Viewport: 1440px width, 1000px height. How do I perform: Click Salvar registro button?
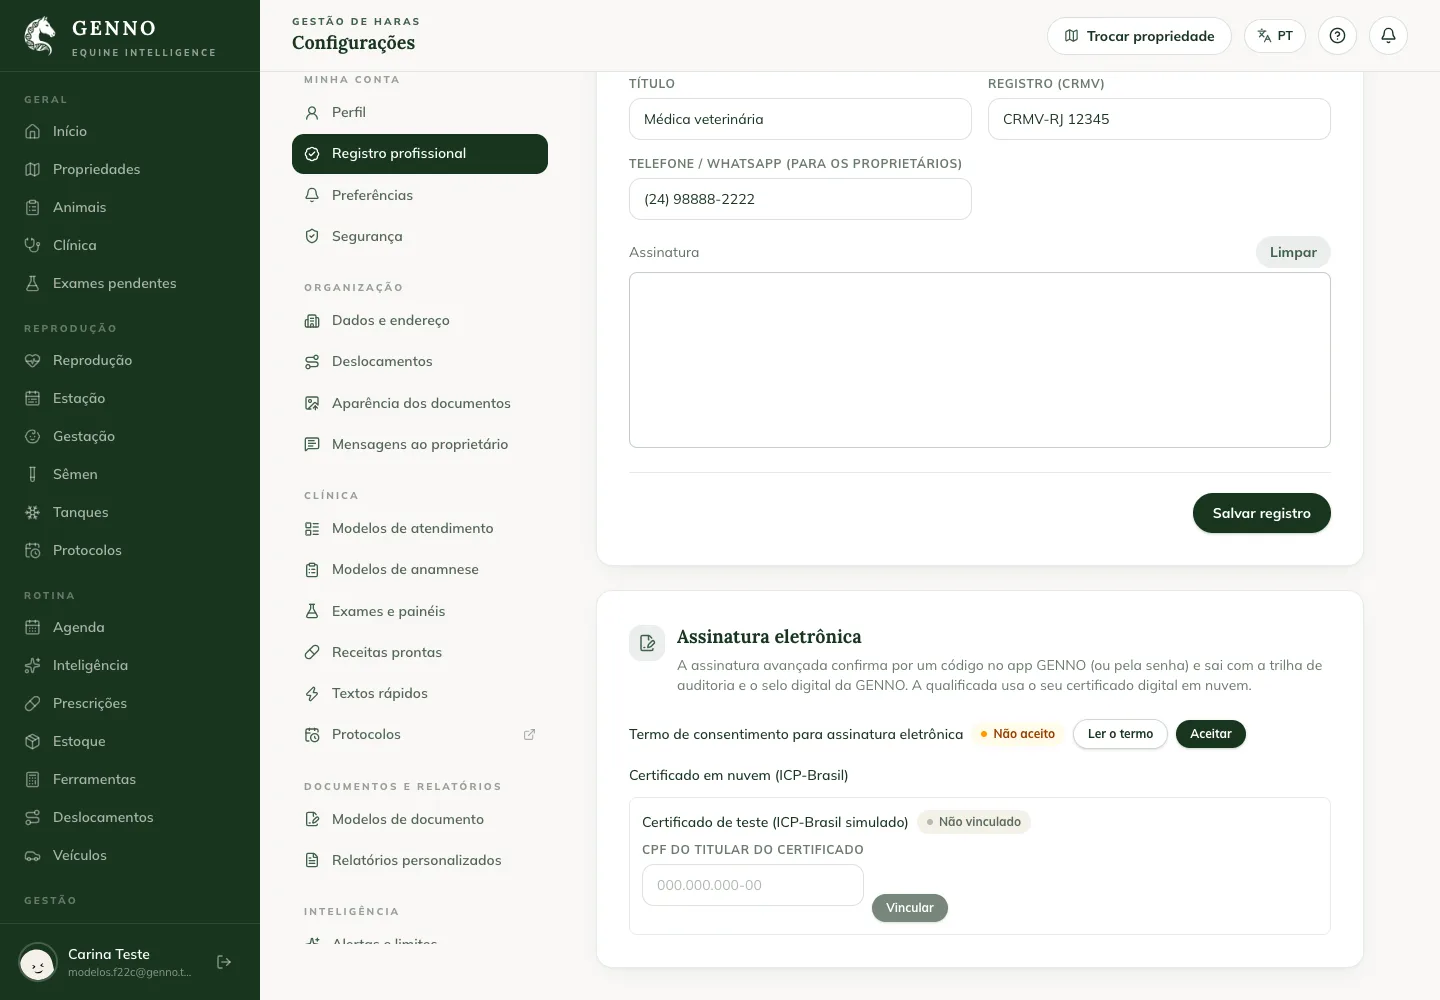coord(1261,513)
